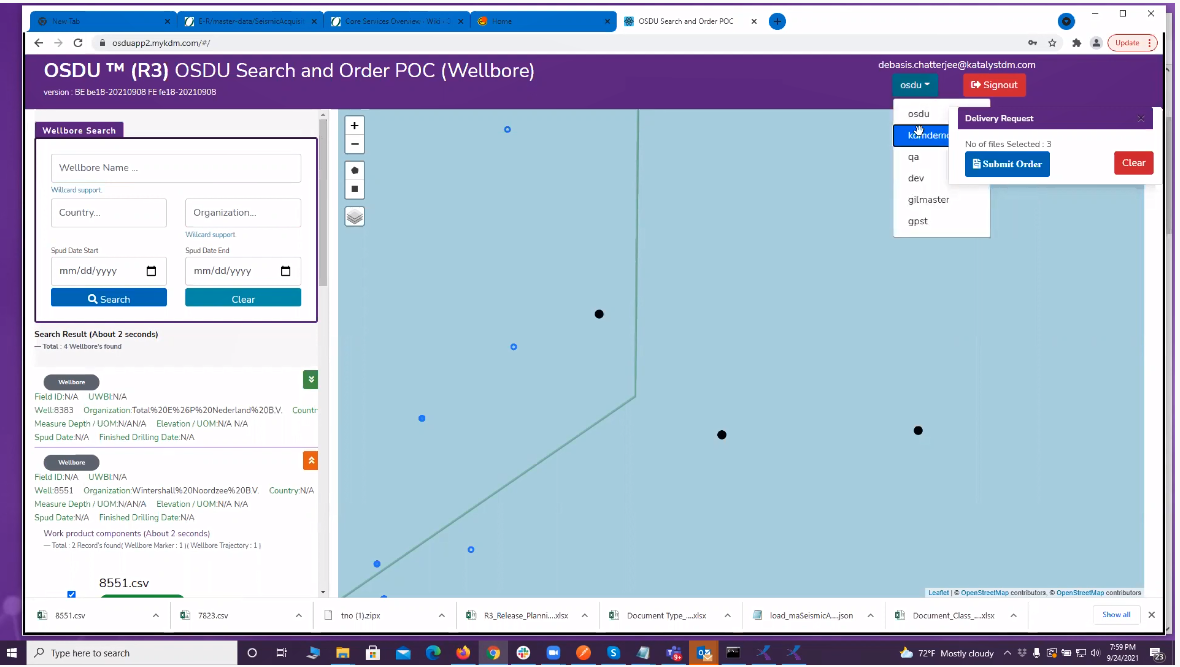Image resolution: width=1180 pixels, height=667 pixels.
Task: Open the osdu partition dropdown in the header
Action: click(915, 85)
